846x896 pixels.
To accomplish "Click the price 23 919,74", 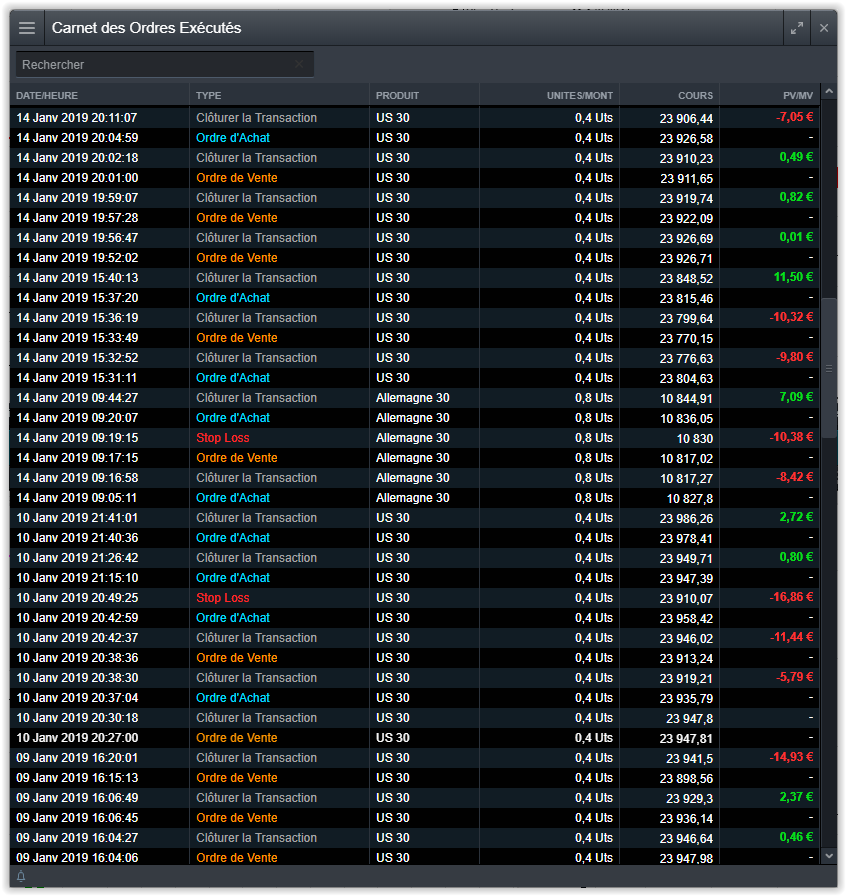I will pos(686,198).
